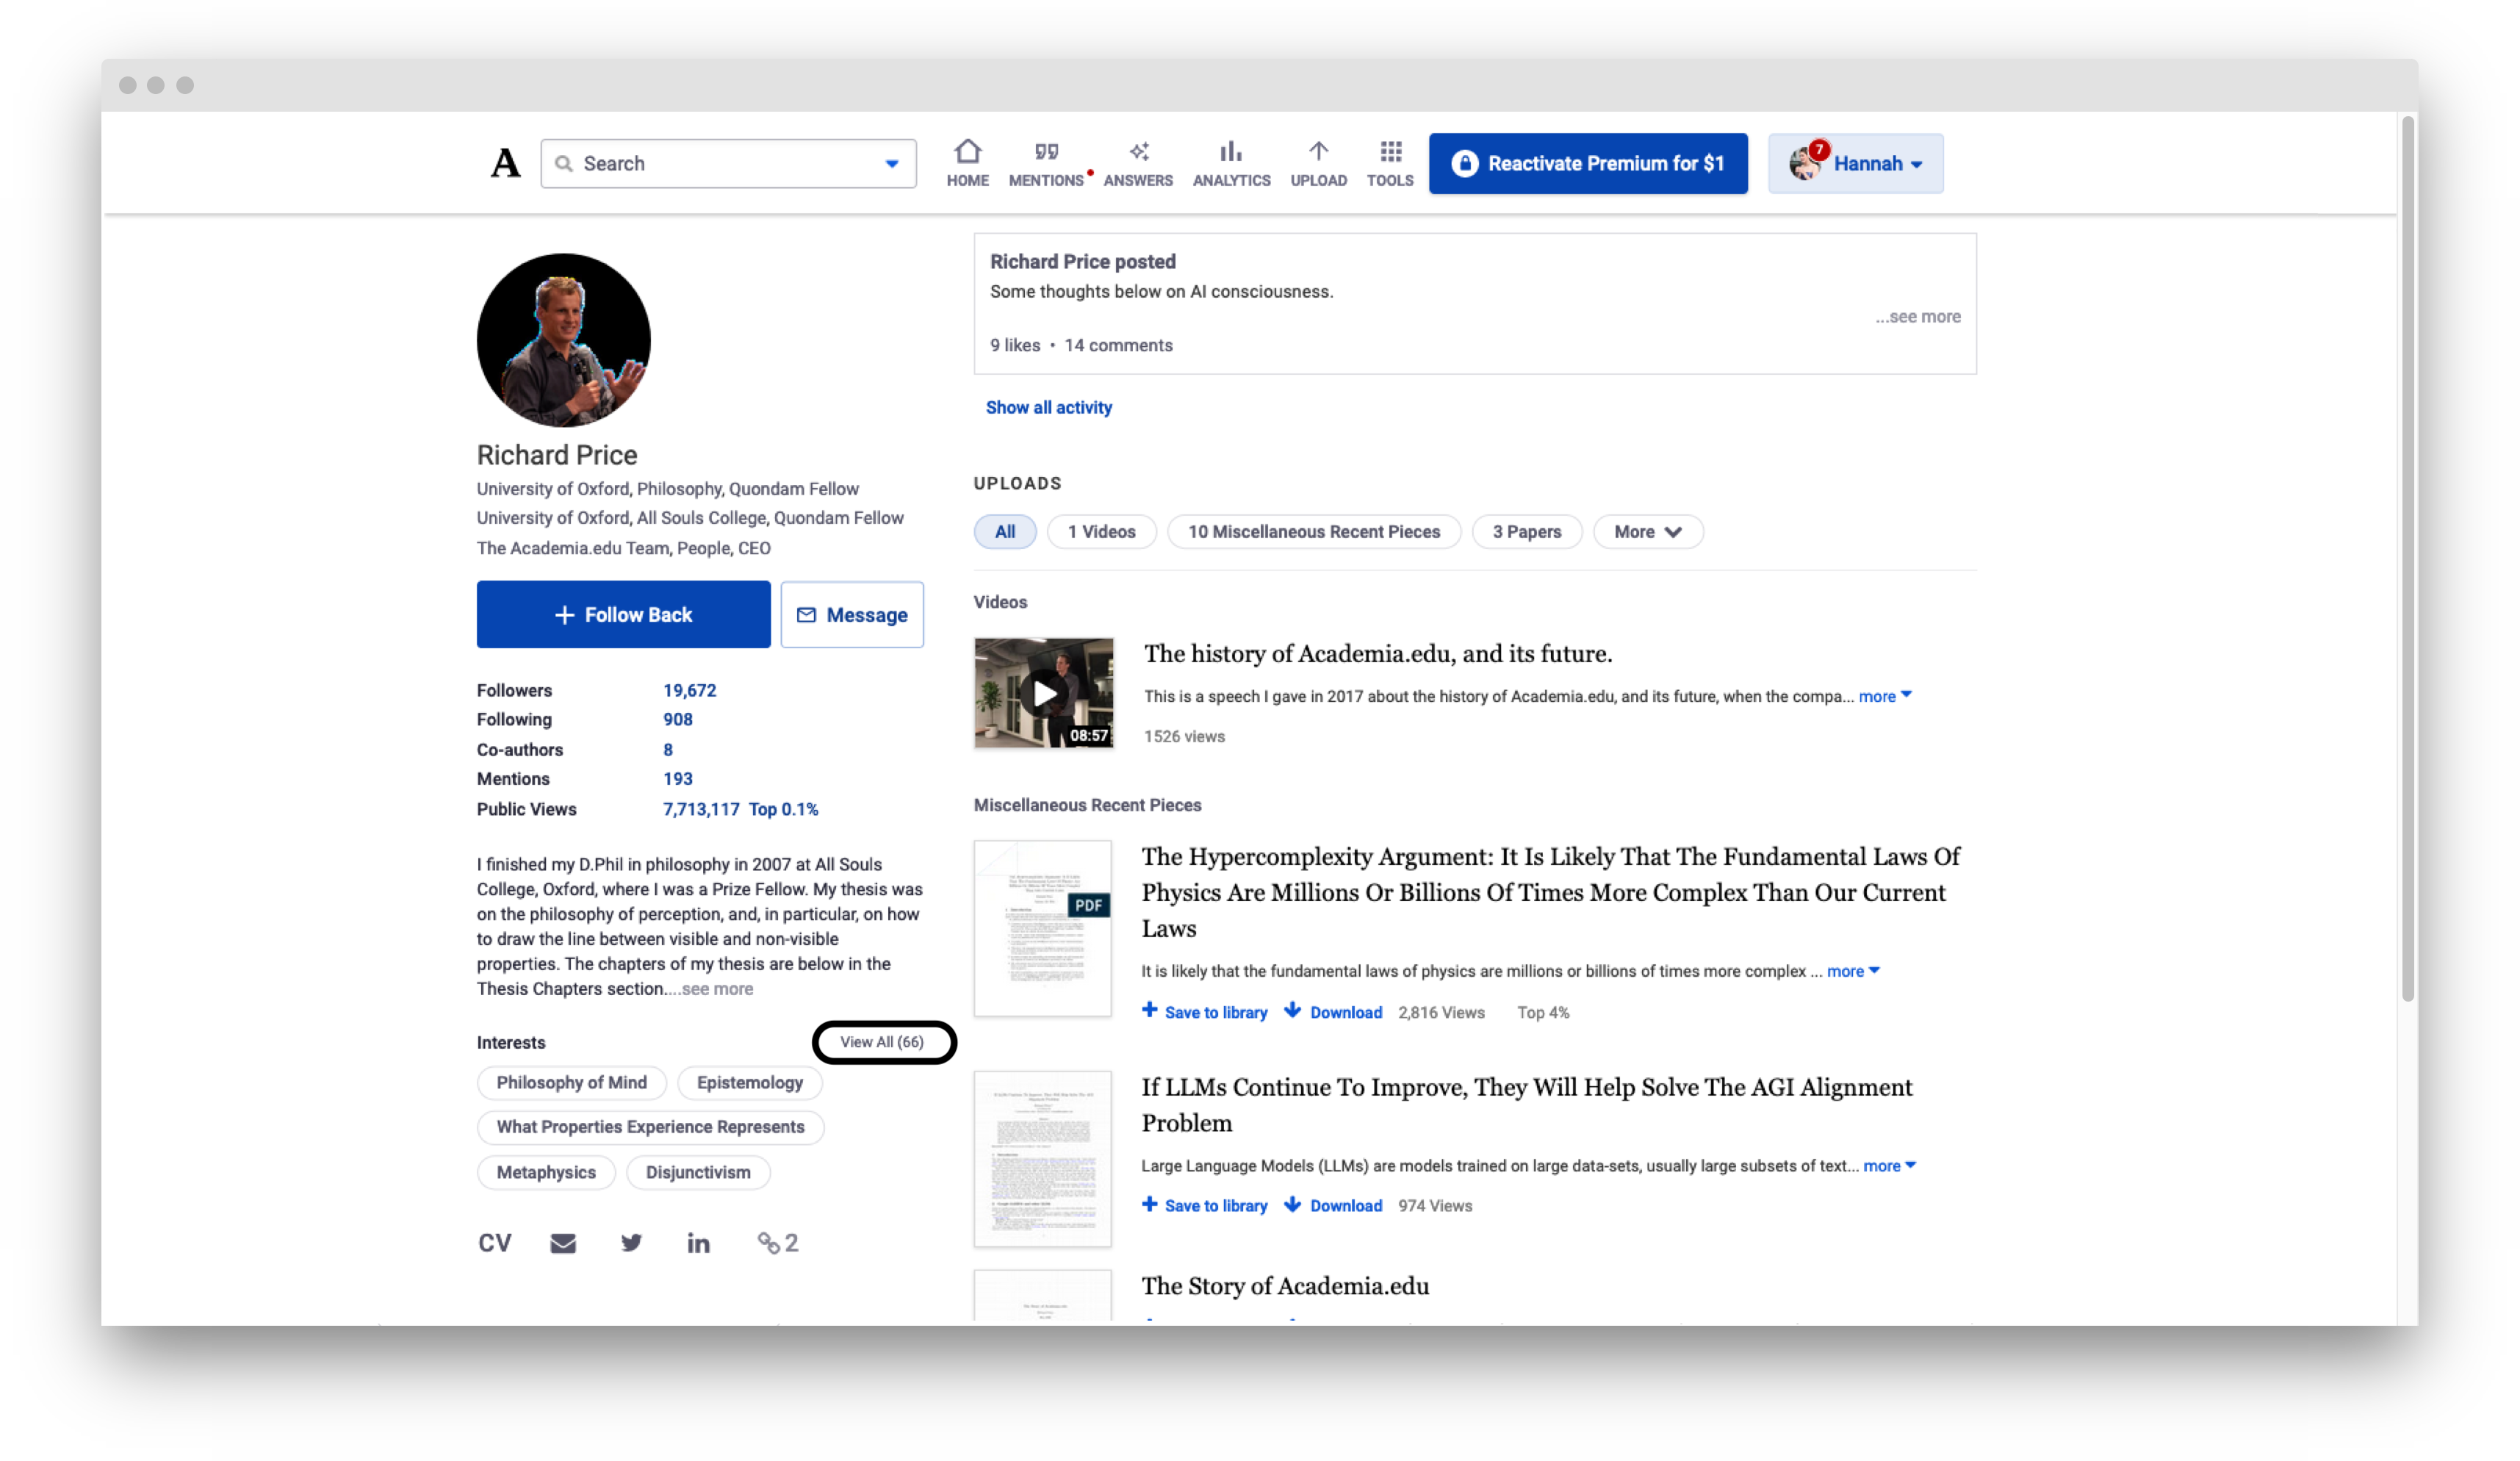Open the co-authors count 8

[667, 749]
